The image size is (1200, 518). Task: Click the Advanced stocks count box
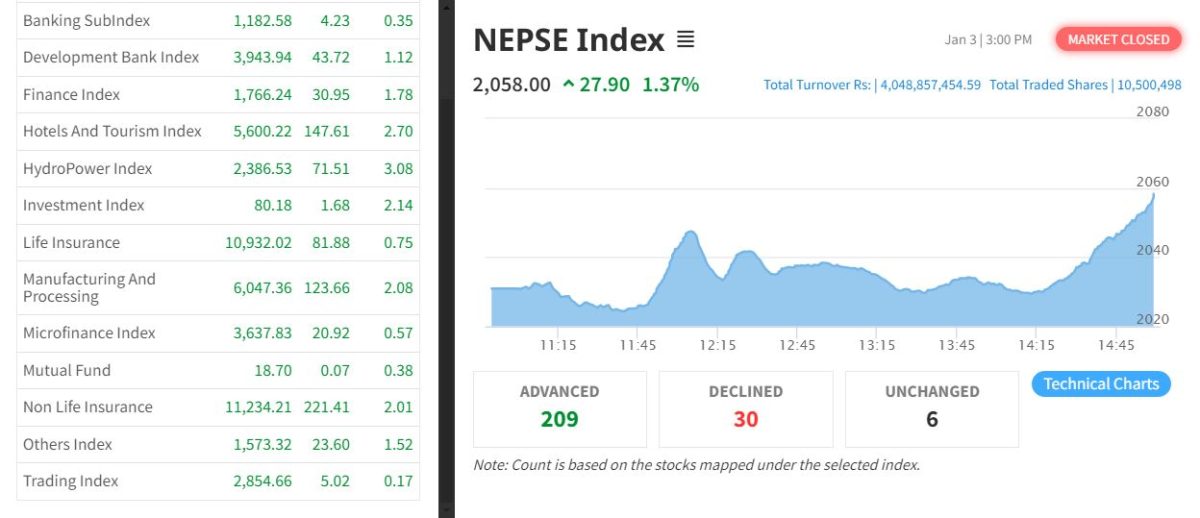559,408
